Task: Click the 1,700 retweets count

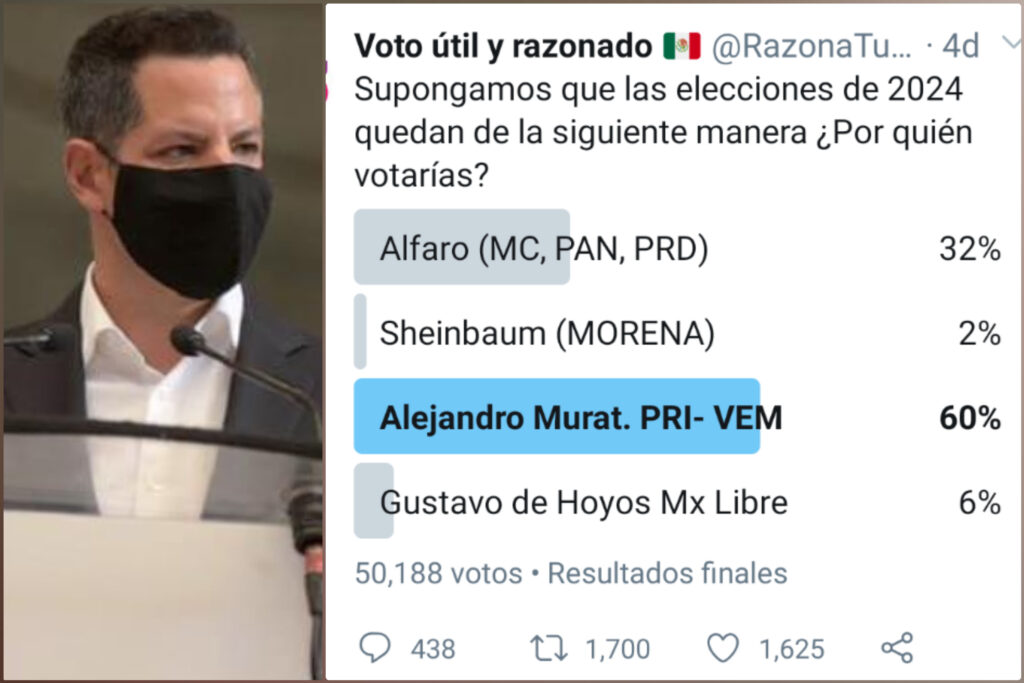Action: tap(617, 649)
